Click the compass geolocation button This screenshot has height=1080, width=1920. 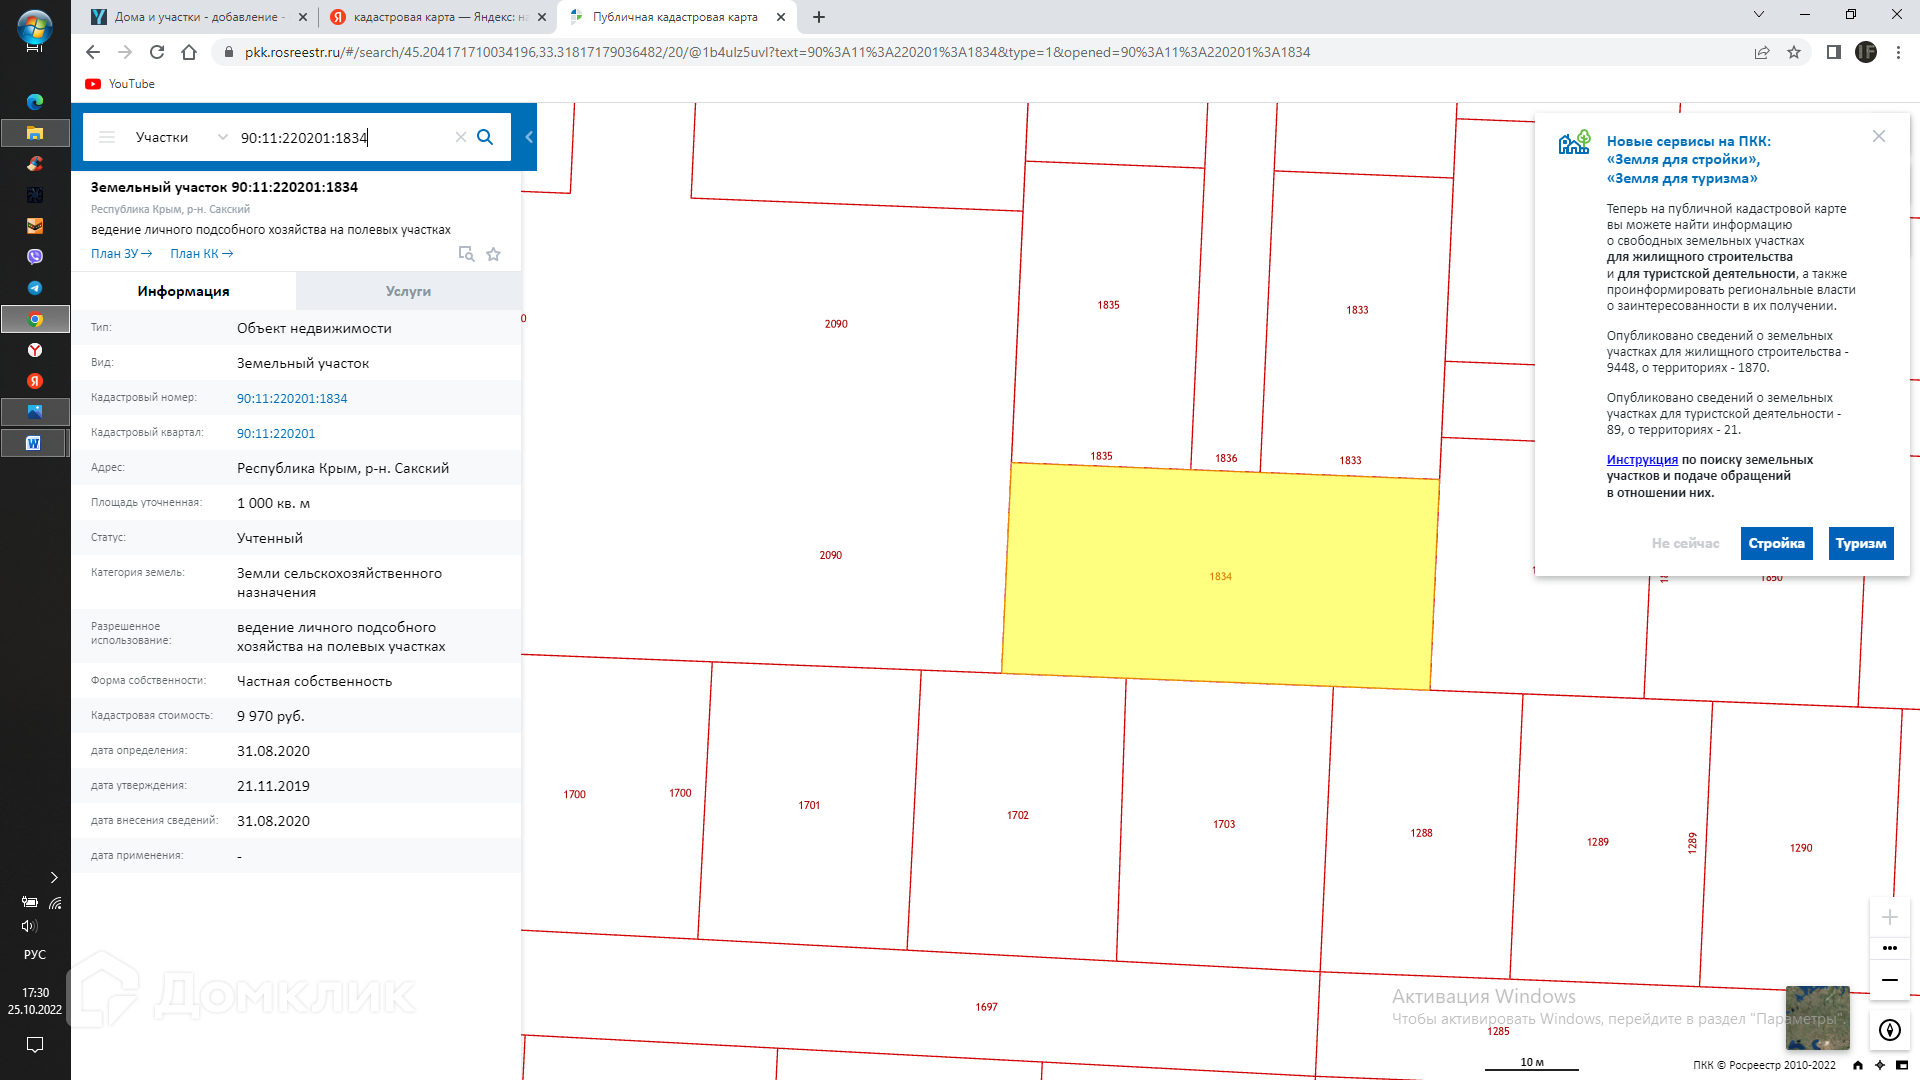(x=1889, y=1030)
